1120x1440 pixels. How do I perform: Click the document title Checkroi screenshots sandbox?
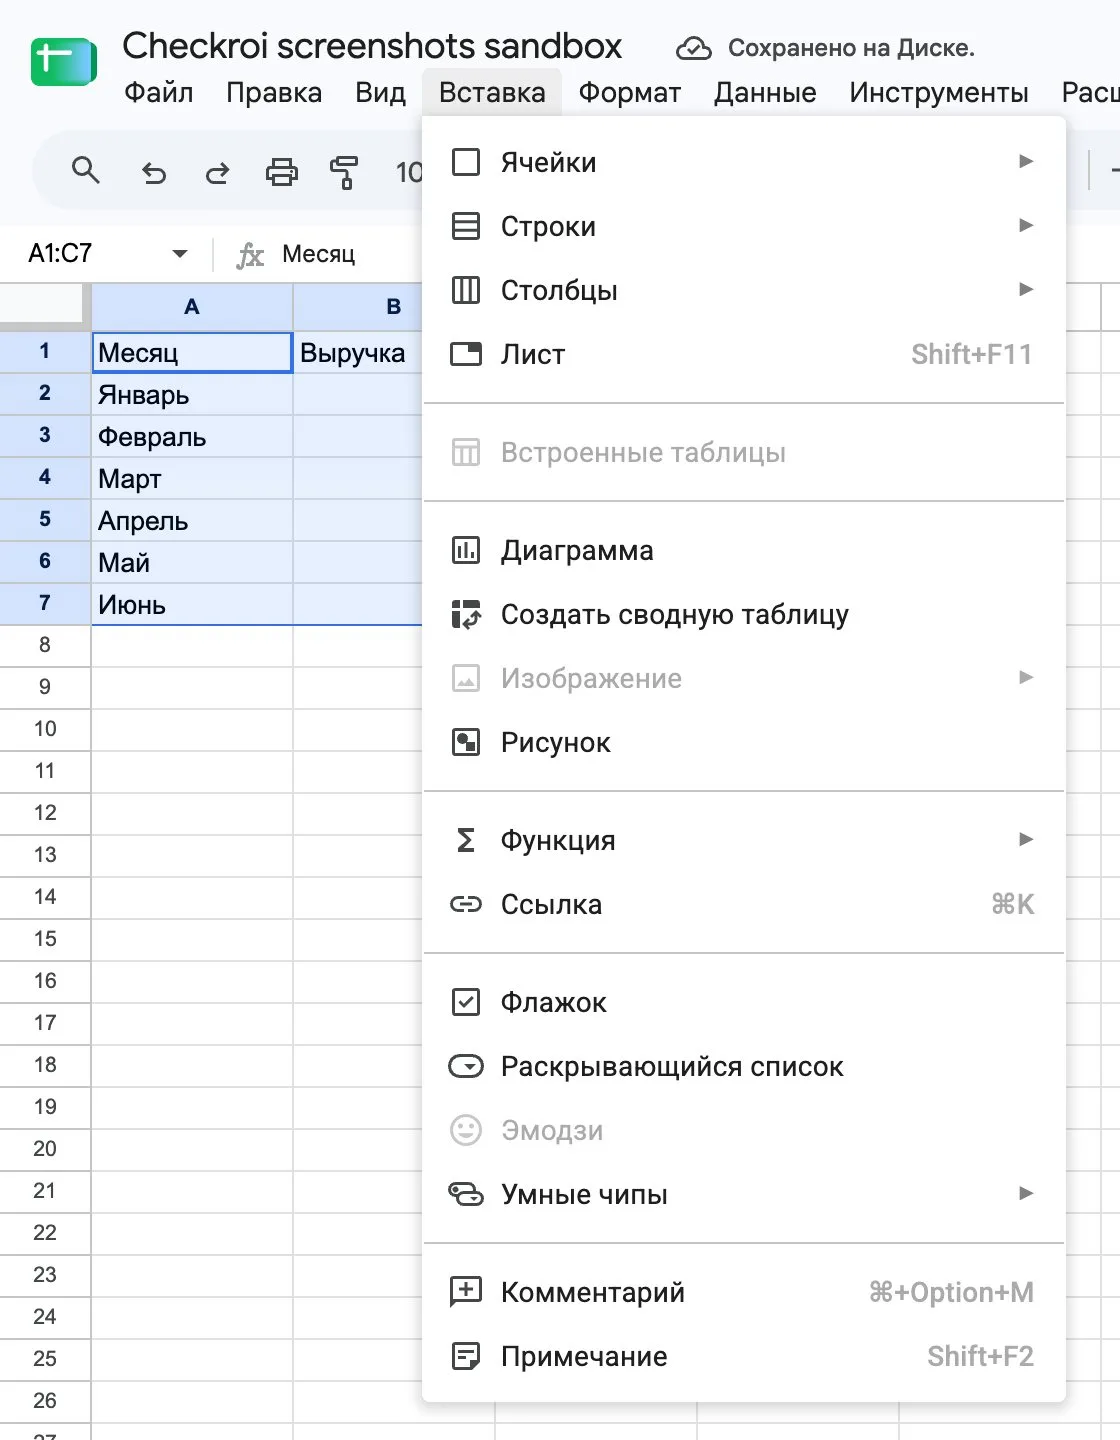[x=372, y=46]
